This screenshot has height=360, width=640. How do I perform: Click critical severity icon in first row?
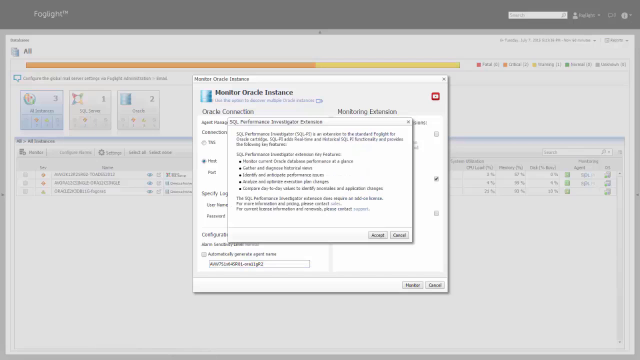tap(43, 175)
